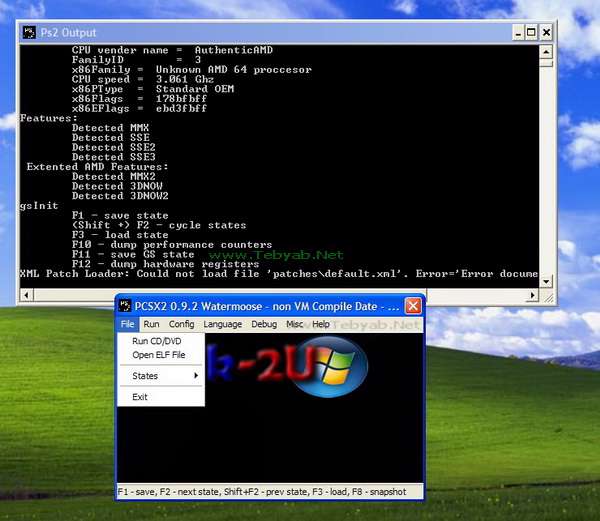Viewport: 600px width, 521px height.
Task: Choose Exit from the File menu
Action: click(x=161, y=397)
